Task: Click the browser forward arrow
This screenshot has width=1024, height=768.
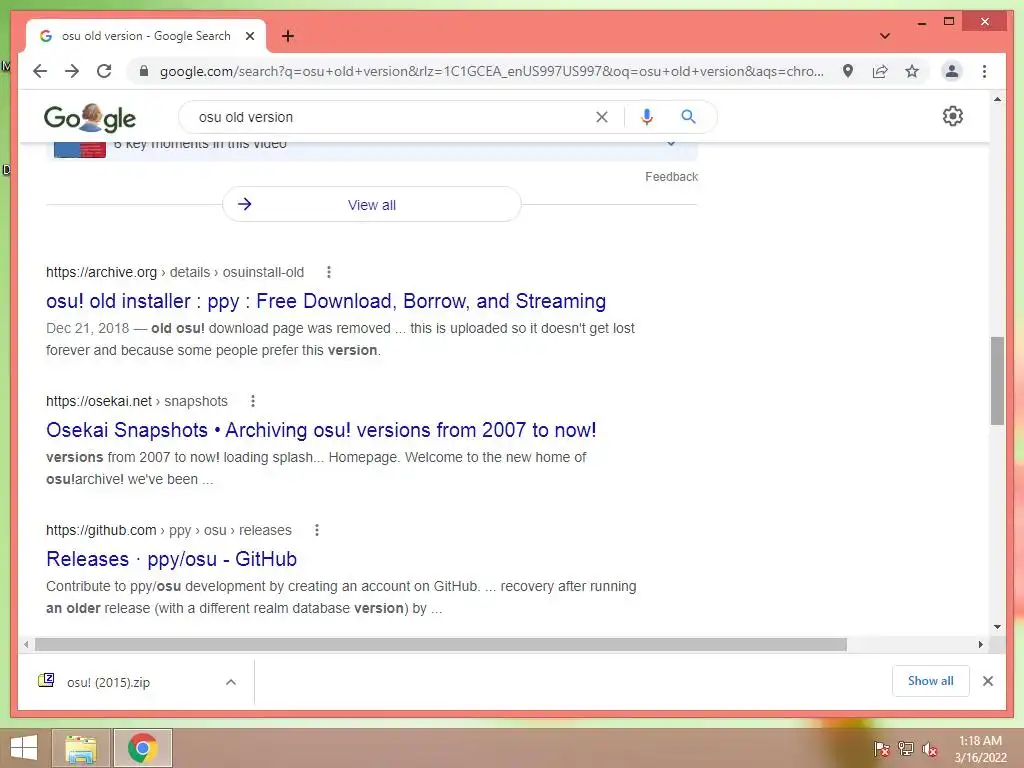Action: click(x=72, y=71)
